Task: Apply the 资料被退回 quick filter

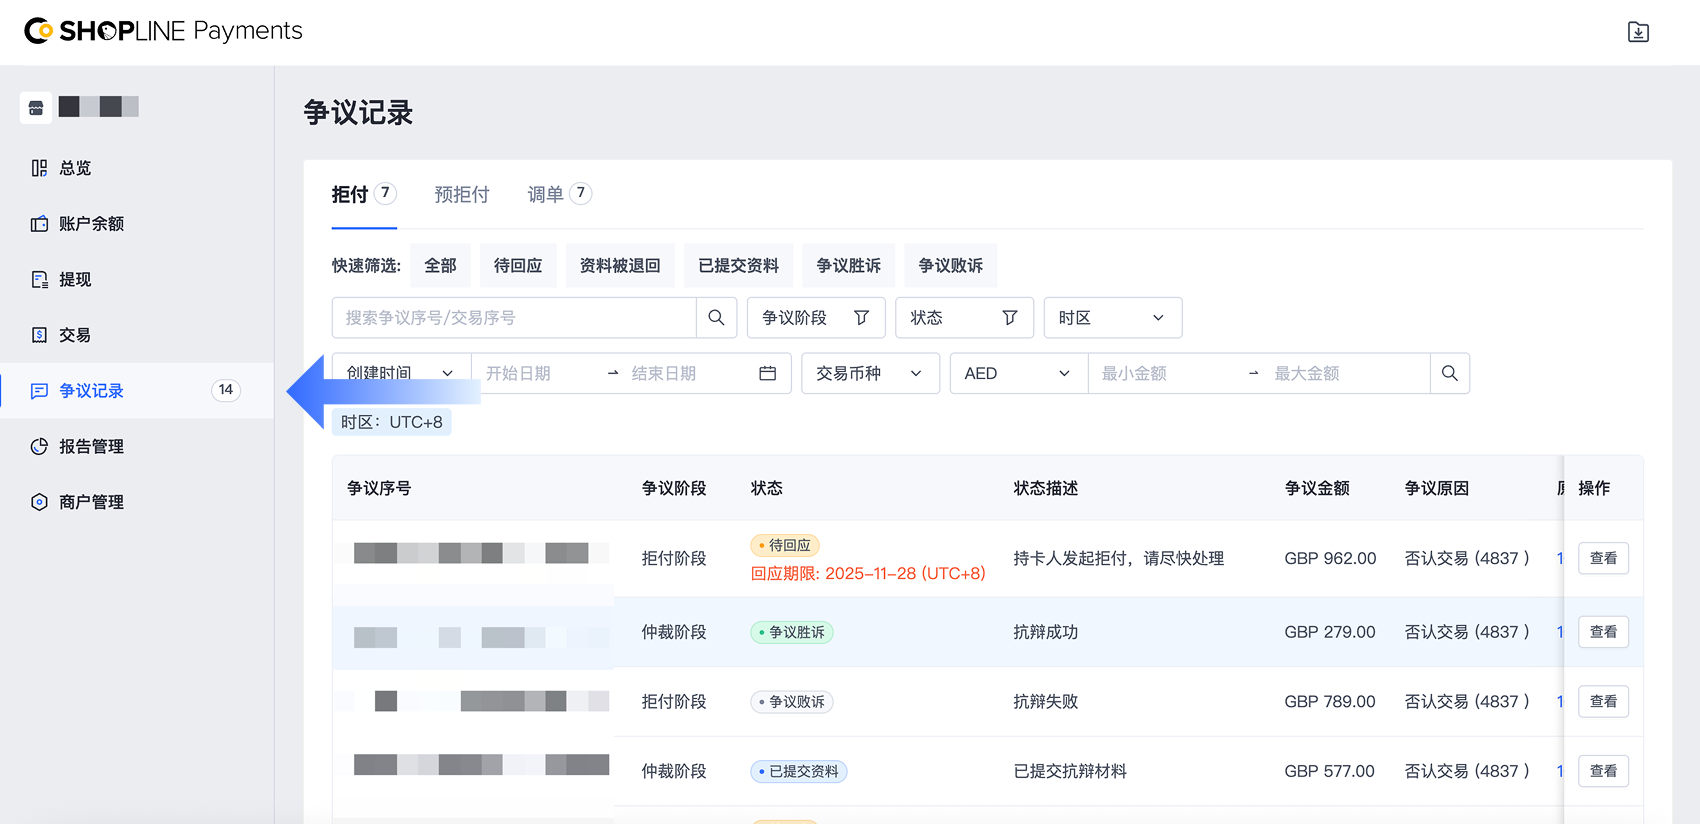Action: [x=620, y=265]
